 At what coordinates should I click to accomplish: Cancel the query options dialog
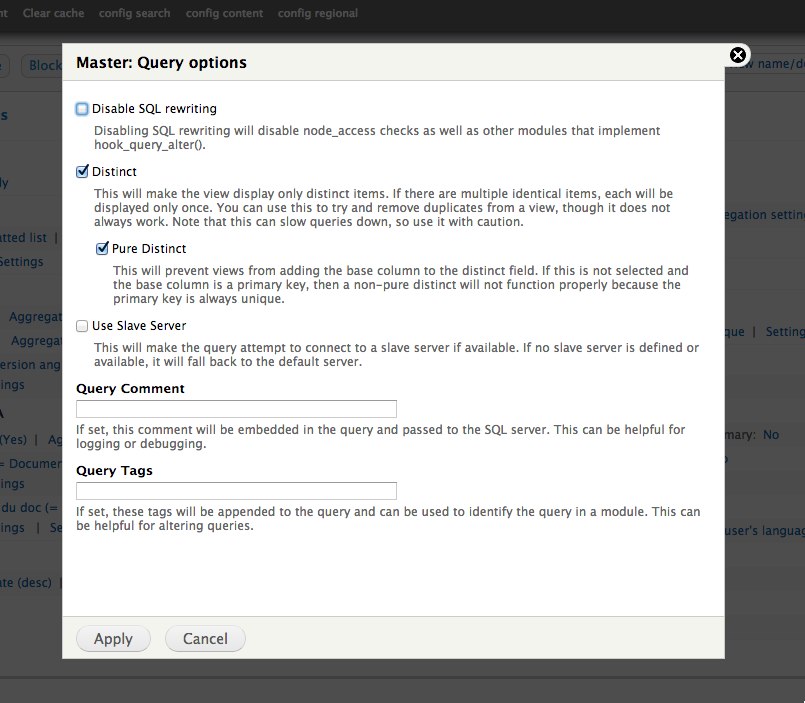click(205, 639)
